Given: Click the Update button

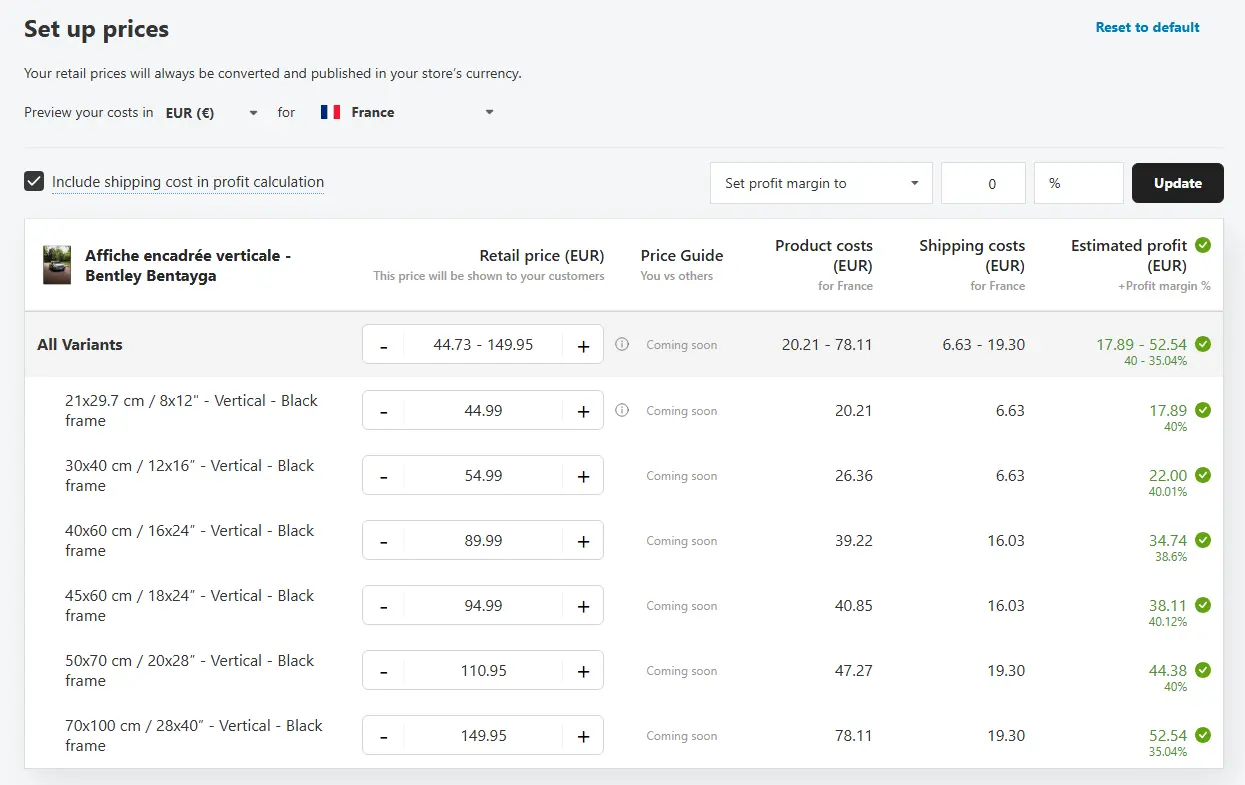Looking at the screenshot, I should click(x=1177, y=183).
